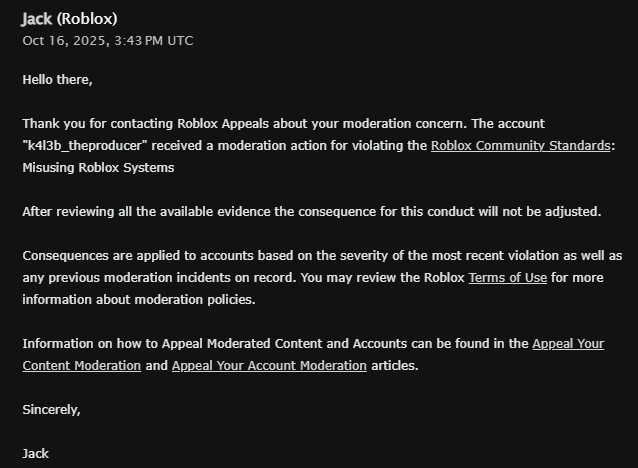The height and width of the screenshot is (468, 638).
Task: Click the "Thank you for contacting" opening words
Action: (x=98, y=124)
